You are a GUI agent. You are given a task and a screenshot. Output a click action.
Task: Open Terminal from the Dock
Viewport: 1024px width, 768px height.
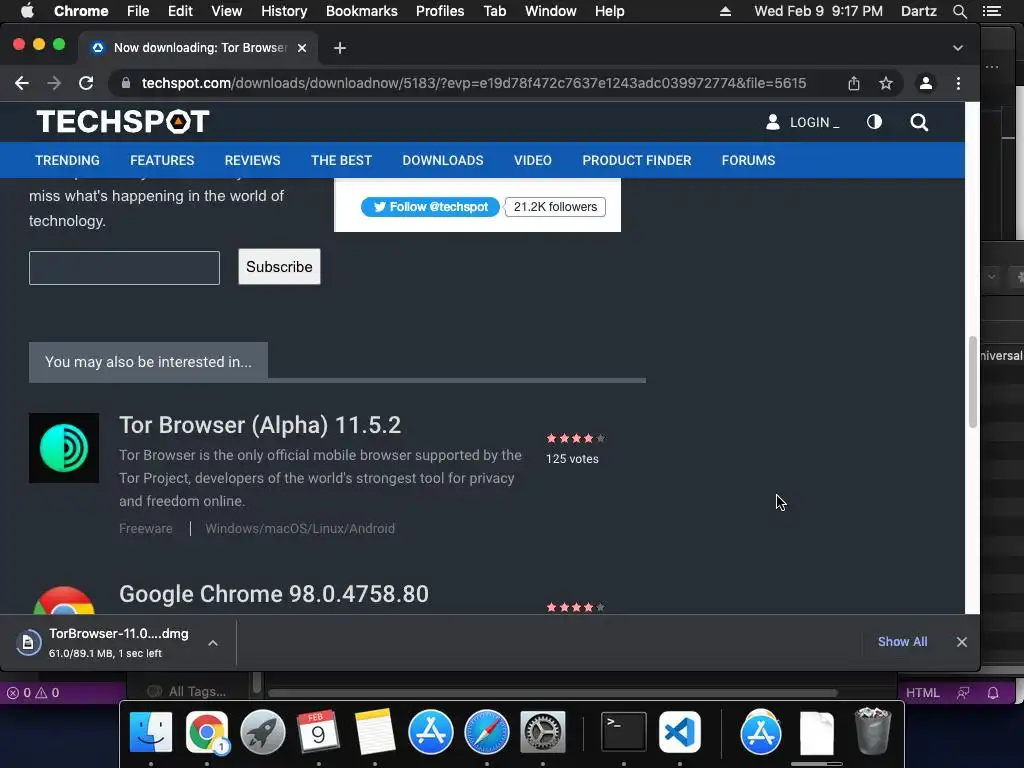pyautogui.click(x=624, y=733)
